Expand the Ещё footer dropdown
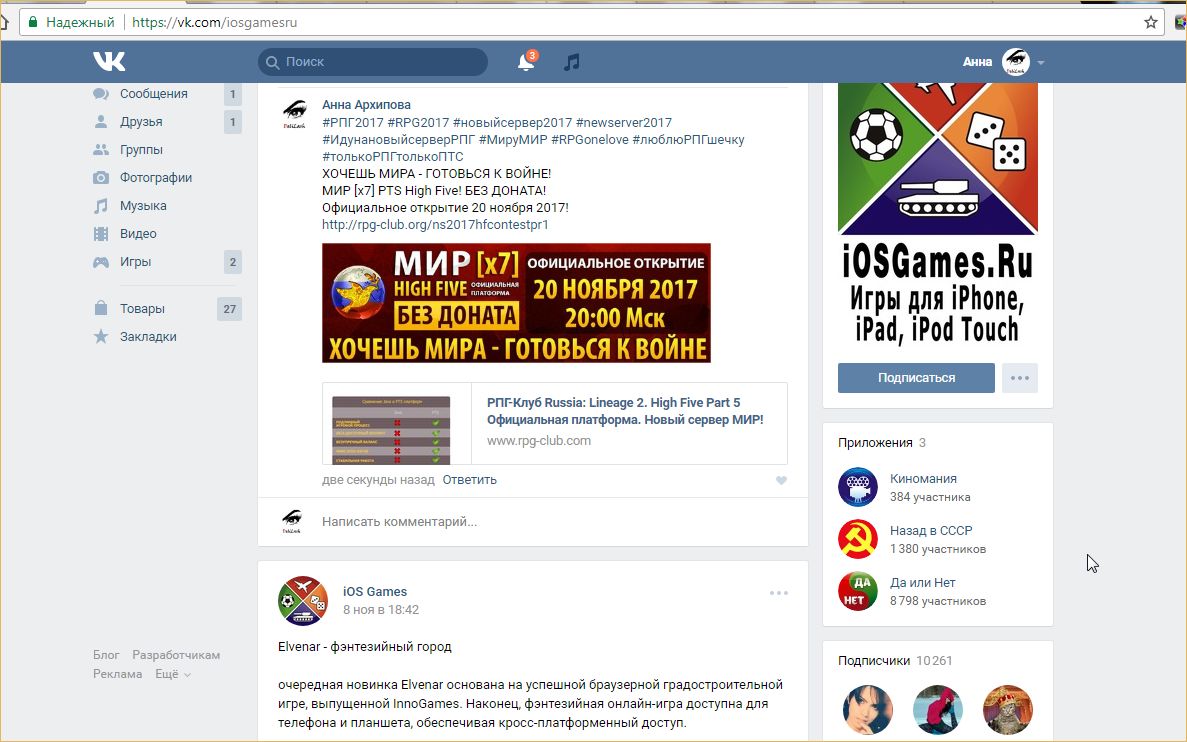The width and height of the screenshot is (1187, 742). (x=173, y=674)
